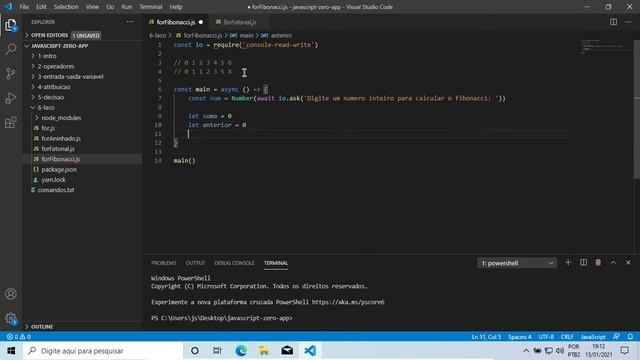The image size is (640, 360).
Task: Switch to the forFibonacci.js editor tab
Action: coord(176,22)
